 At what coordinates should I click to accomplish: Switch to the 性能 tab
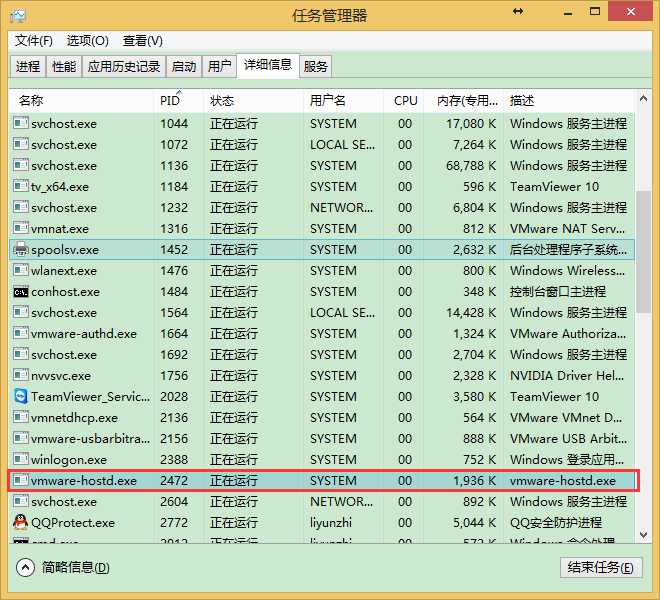coord(64,67)
